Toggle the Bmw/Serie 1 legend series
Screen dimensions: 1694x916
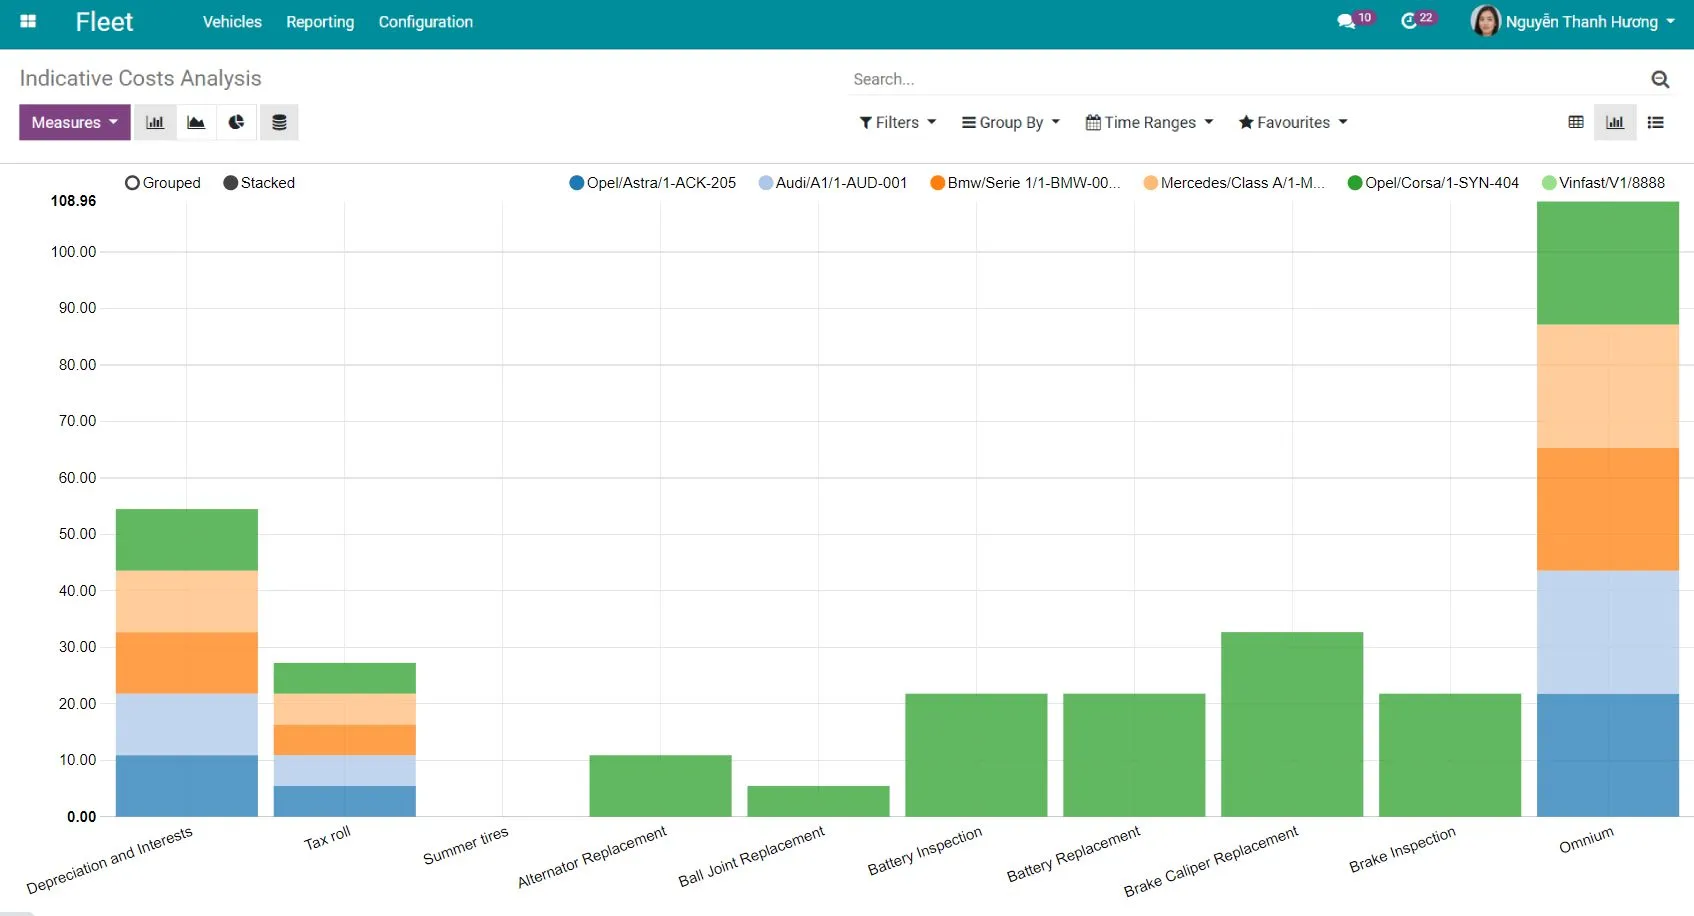click(1025, 183)
